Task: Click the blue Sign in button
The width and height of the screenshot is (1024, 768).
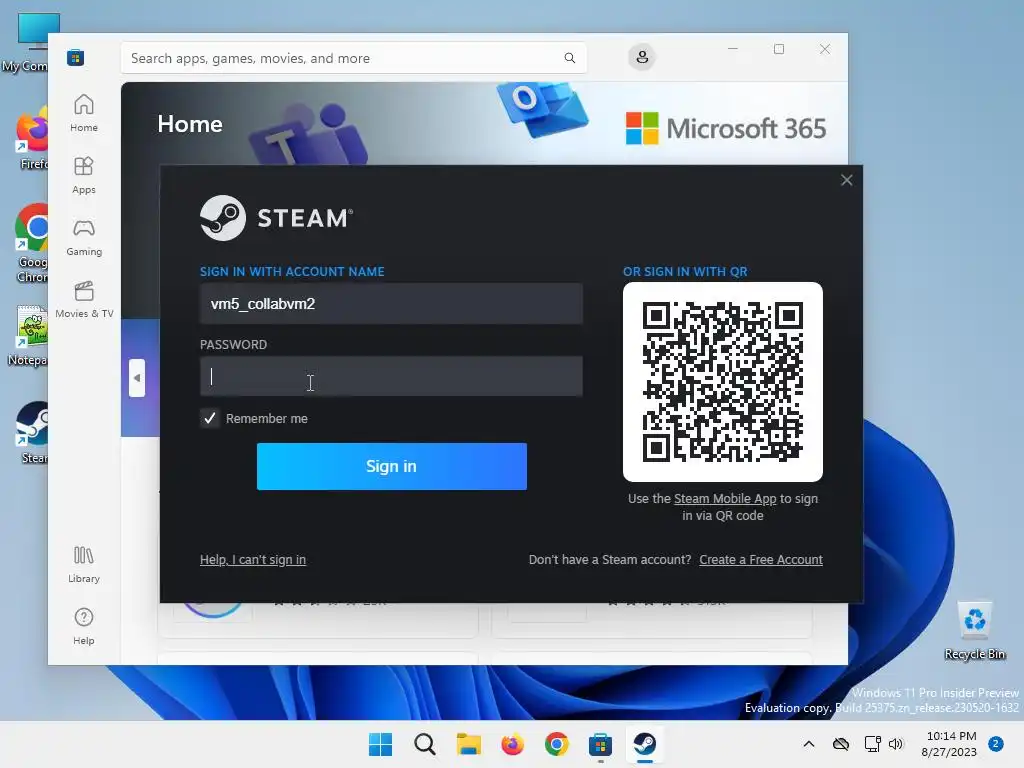Action: pos(392,466)
